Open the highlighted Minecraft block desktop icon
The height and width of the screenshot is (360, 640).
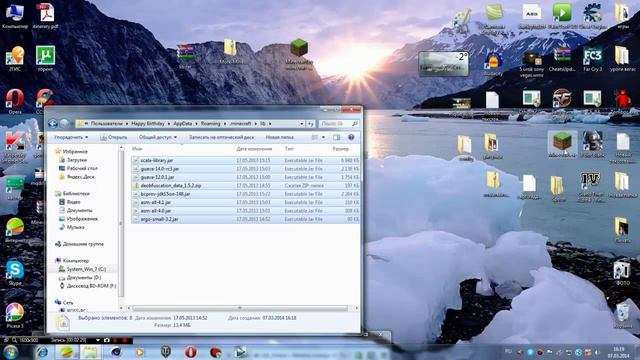[562, 144]
